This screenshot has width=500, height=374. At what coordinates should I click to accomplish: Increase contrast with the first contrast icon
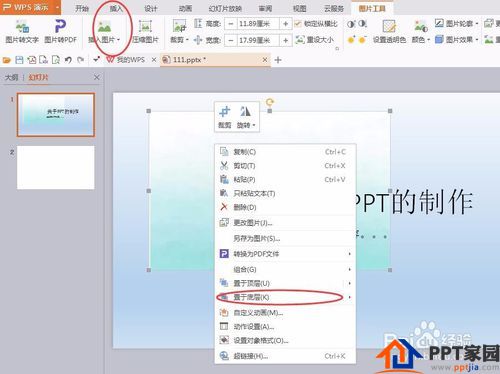pos(351,24)
